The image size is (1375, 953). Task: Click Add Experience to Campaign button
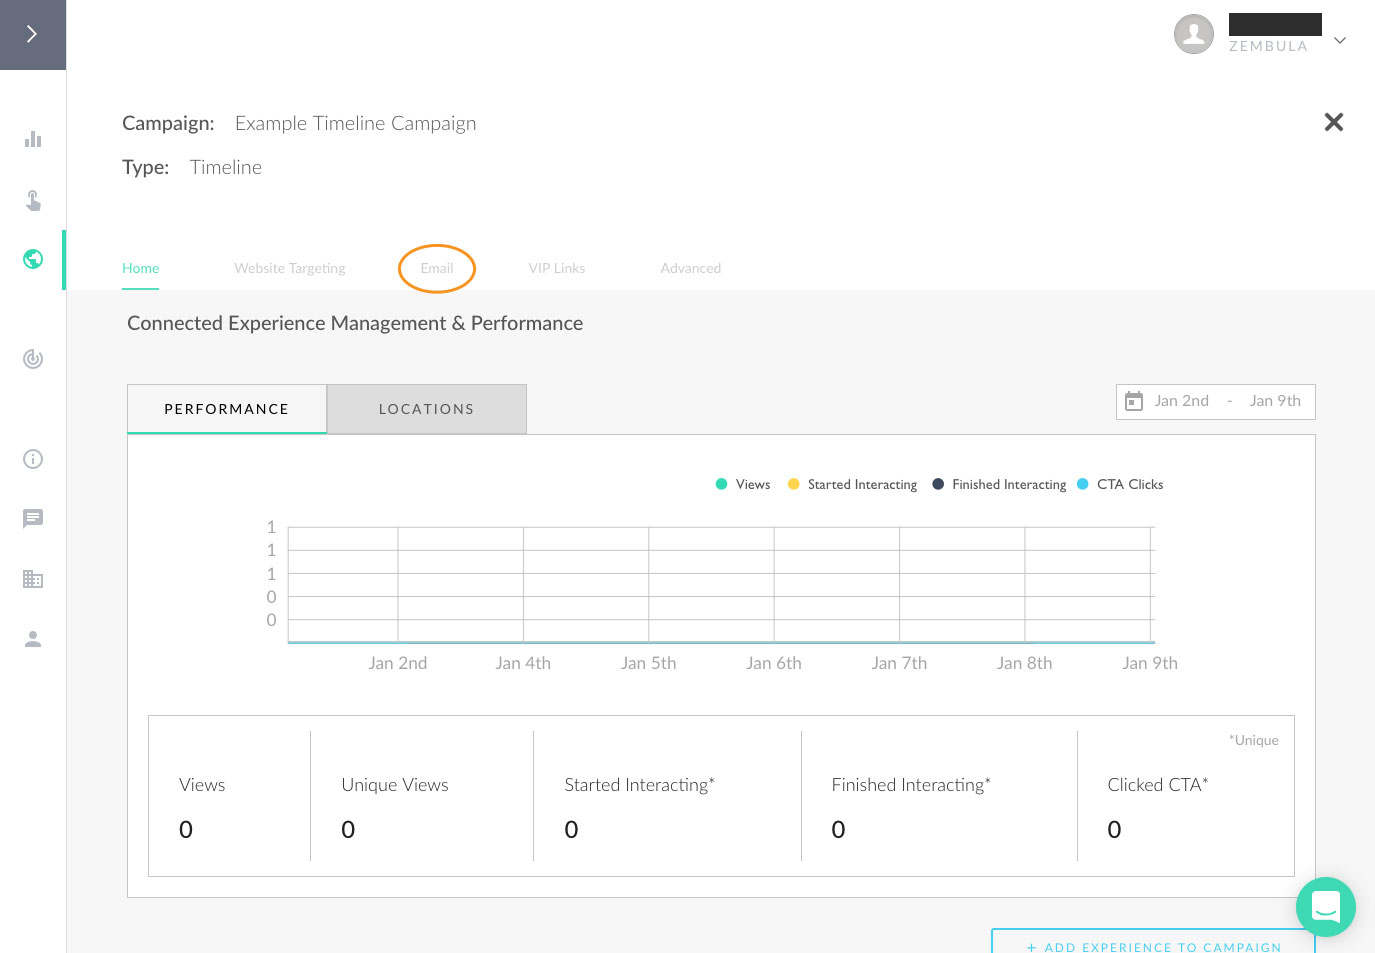[x=1153, y=942]
